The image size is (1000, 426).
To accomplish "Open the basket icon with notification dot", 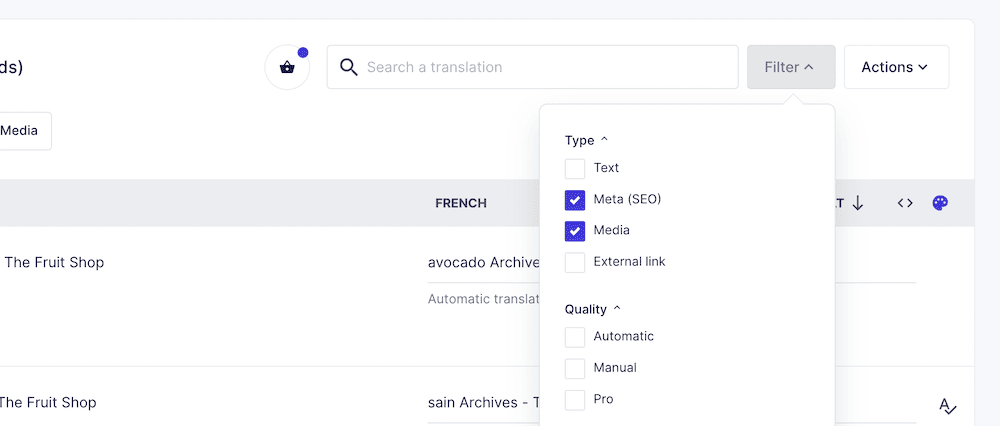I will [x=287, y=67].
